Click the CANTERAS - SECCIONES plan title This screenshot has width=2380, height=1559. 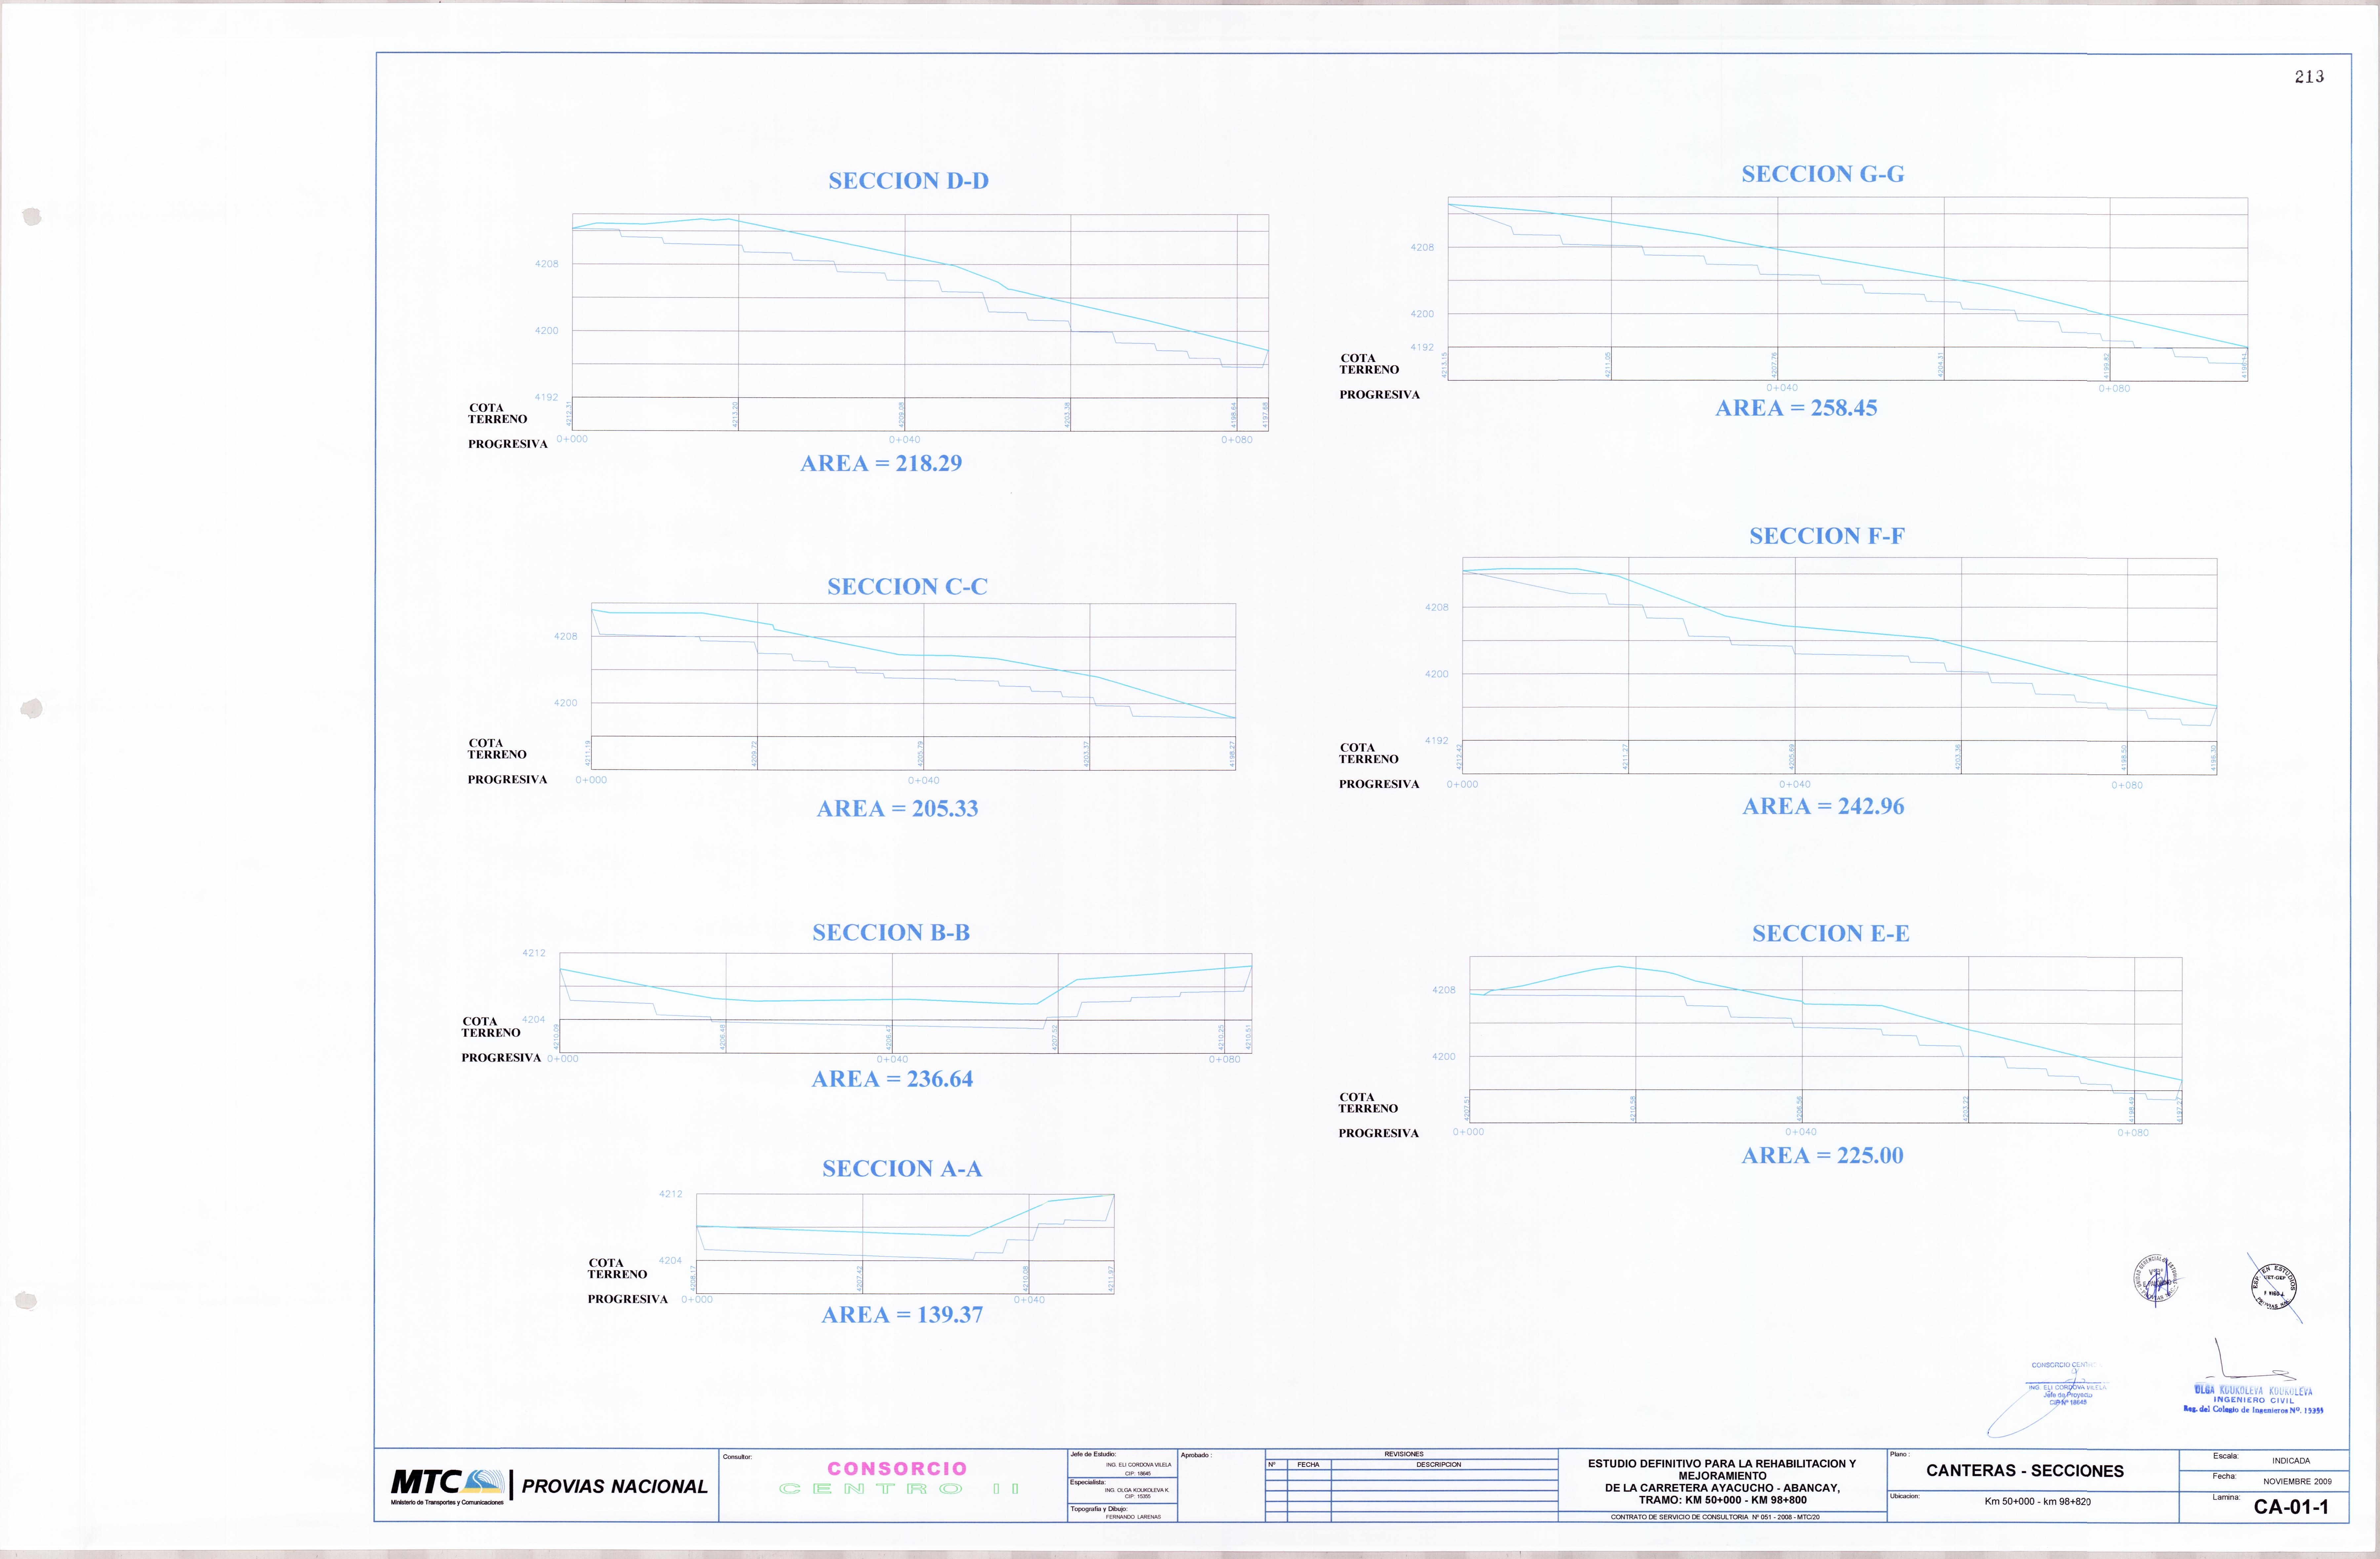pos(2025,1471)
